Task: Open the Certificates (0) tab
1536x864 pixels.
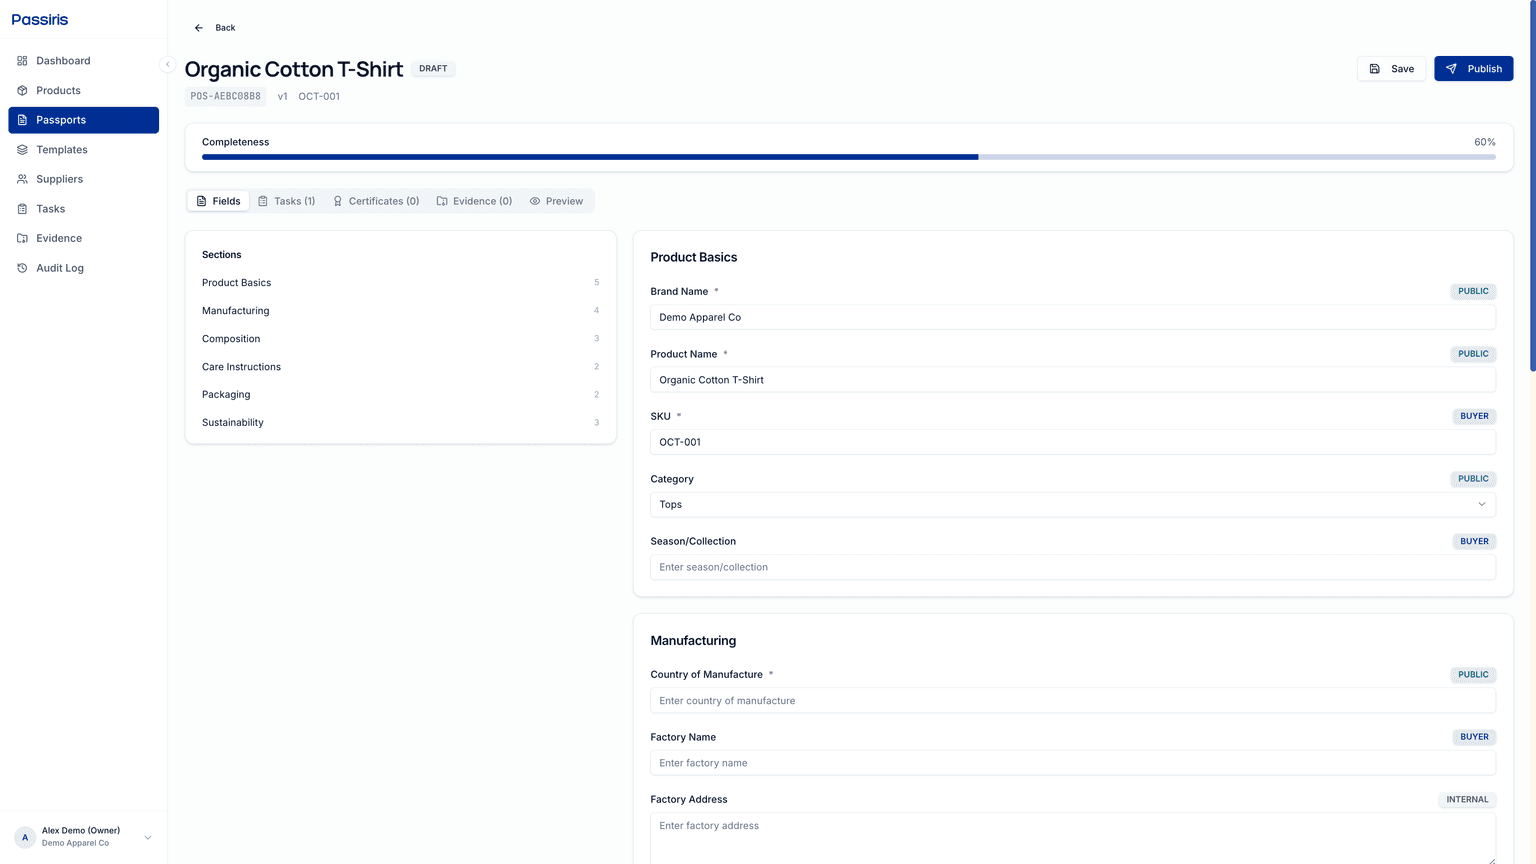Action: click(376, 201)
